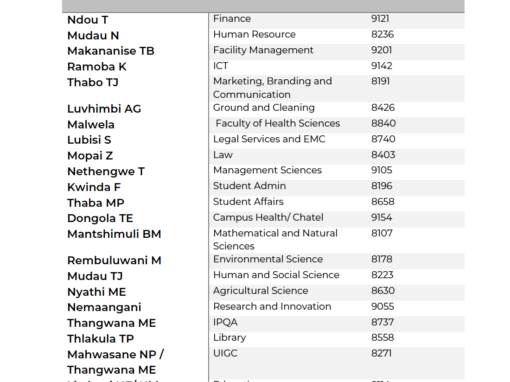510x382 pixels.
Task: Select Faculty of Health Sciences text
Action: pos(278,123)
